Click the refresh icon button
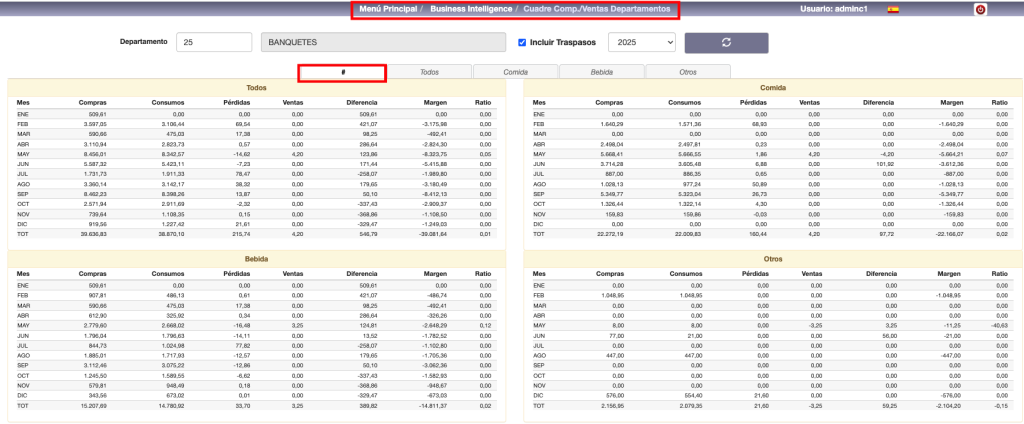The height and width of the screenshot is (424, 1024). pos(726,42)
